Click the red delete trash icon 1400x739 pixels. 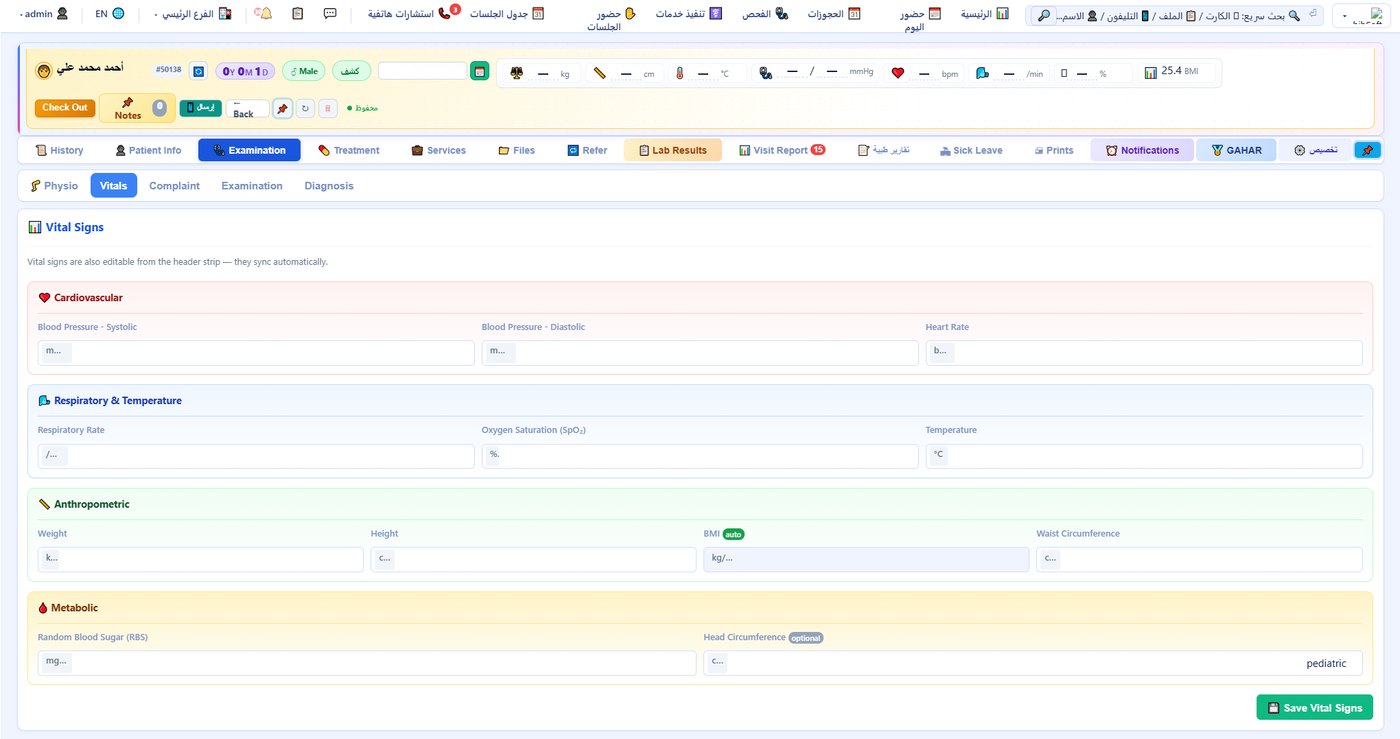tap(328, 108)
